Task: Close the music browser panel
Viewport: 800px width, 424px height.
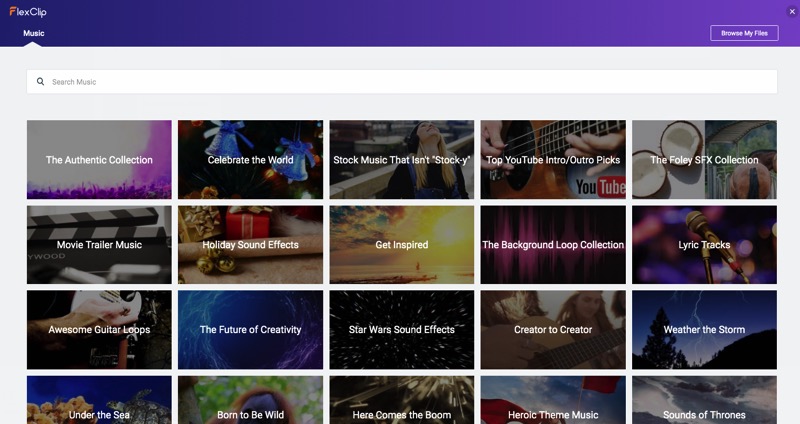Action: [x=792, y=11]
